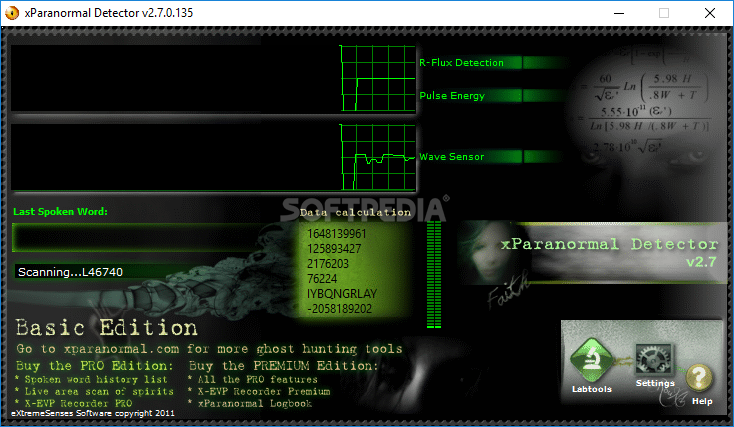The width and height of the screenshot is (734, 427).
Task: Click the Wave Sensor graph grid
Action: [x=378, y=157]
